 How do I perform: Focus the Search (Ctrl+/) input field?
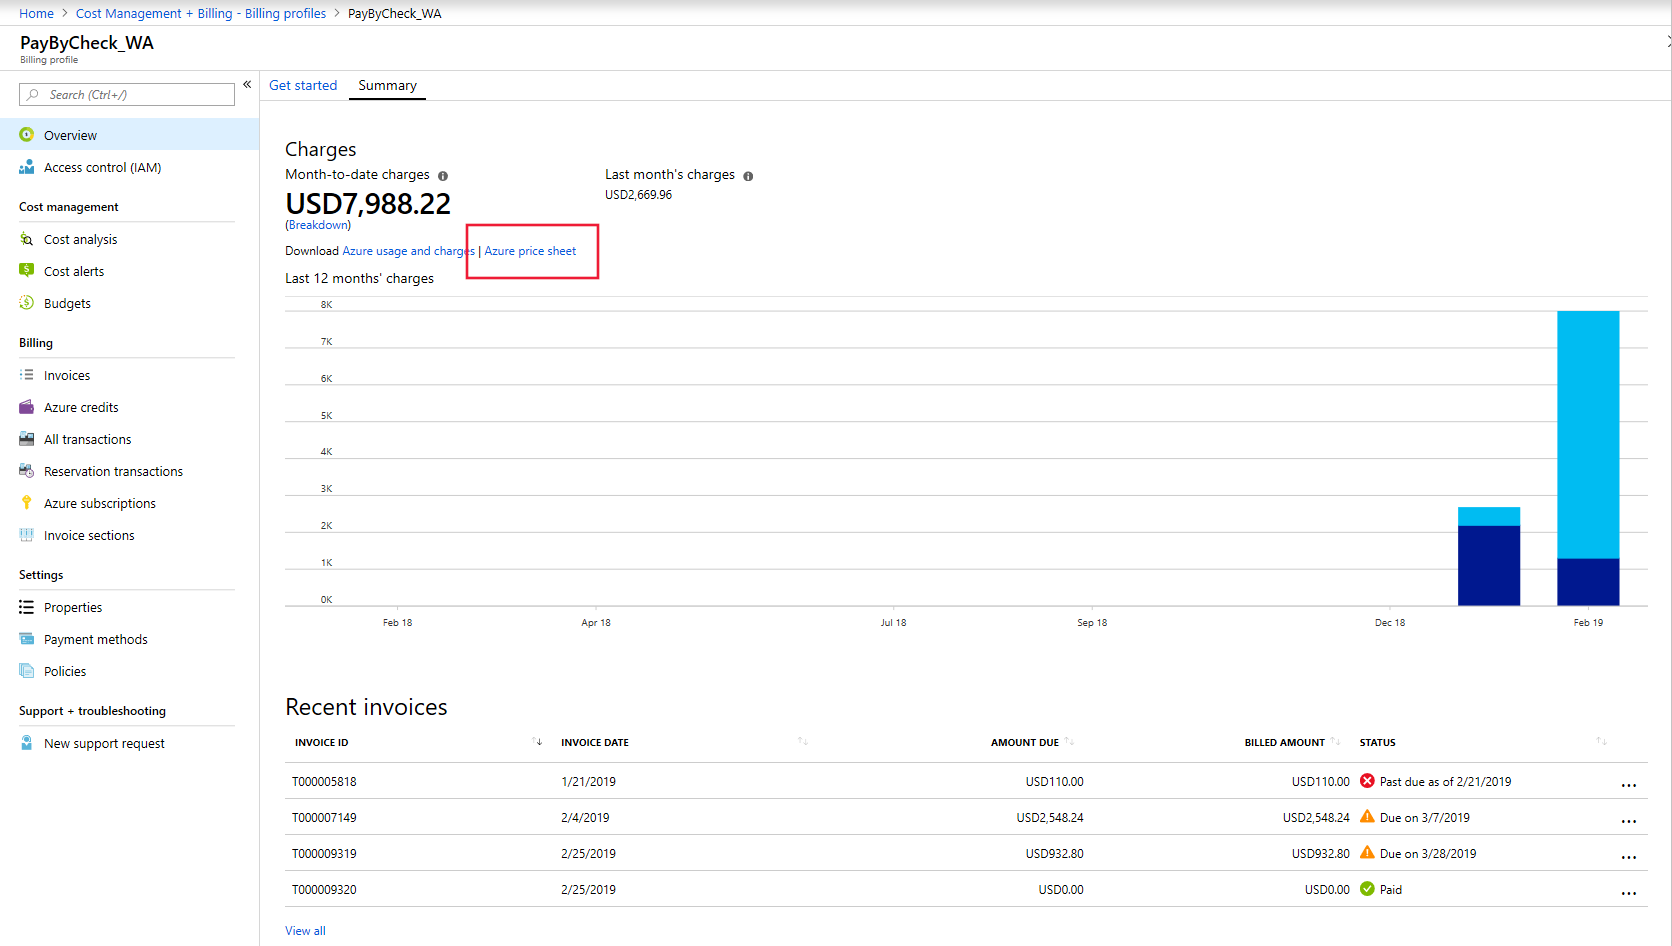click(127, 95)
